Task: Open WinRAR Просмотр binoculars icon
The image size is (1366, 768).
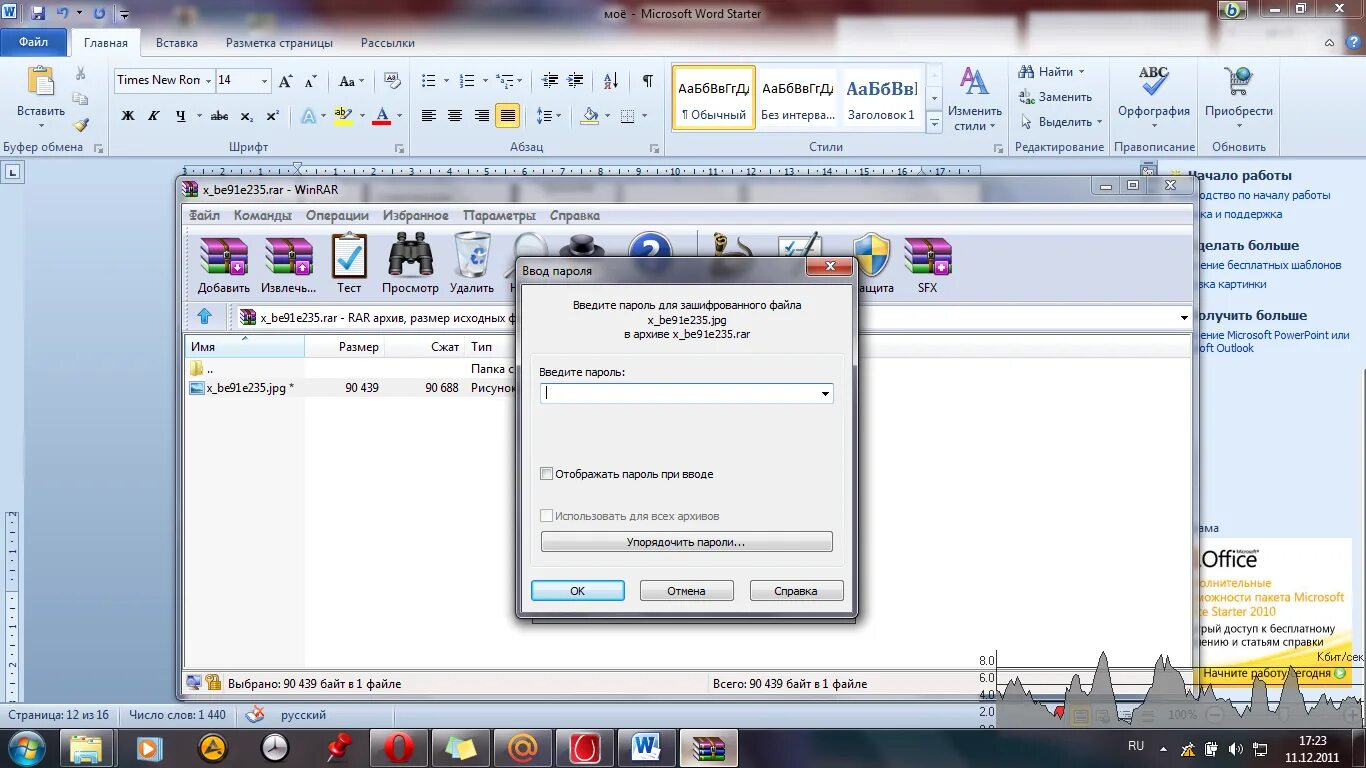Action: [x=410, y=264]
